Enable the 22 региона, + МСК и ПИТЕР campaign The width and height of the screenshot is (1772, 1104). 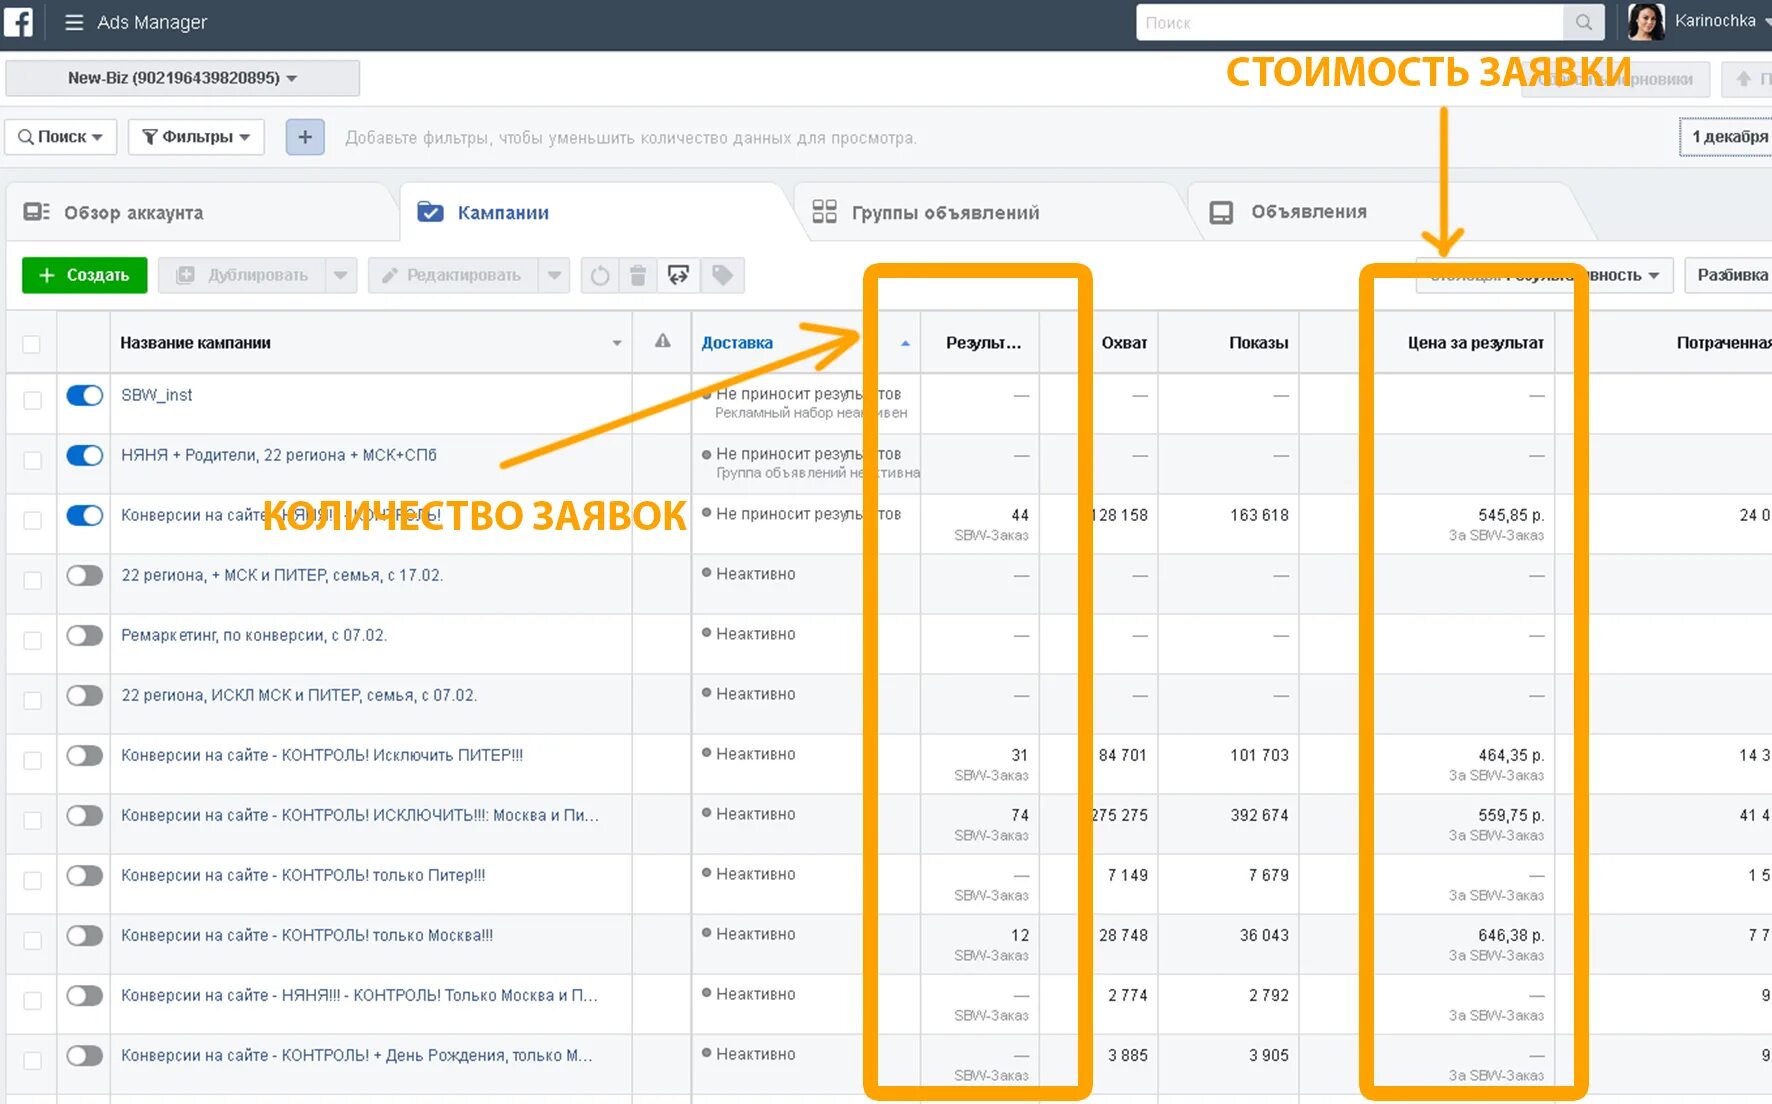tap(85, 575)
